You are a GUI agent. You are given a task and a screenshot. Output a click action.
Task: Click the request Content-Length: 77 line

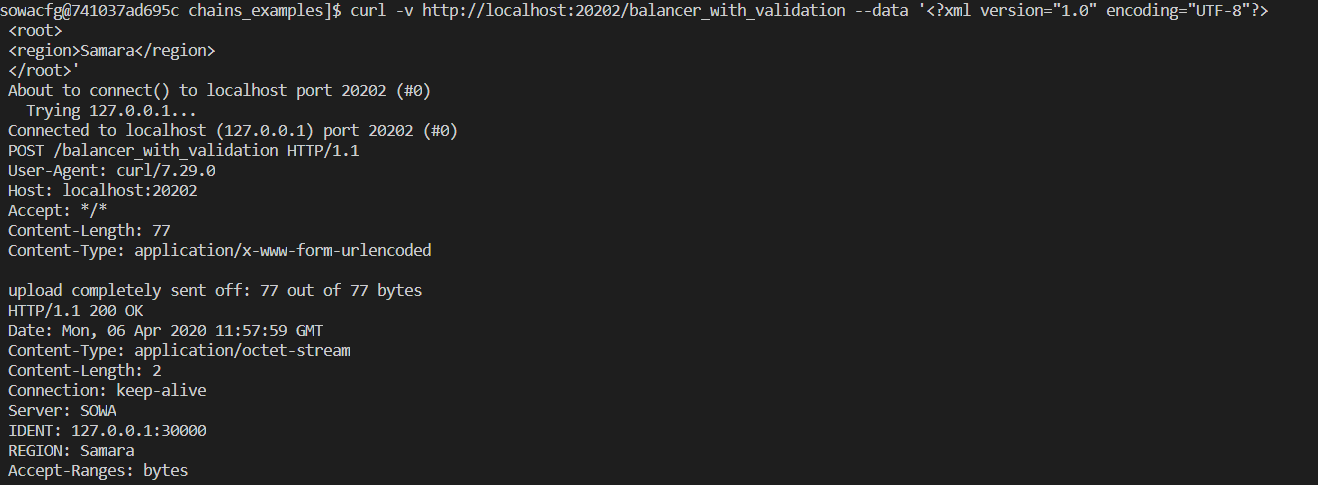click(89, 231)
